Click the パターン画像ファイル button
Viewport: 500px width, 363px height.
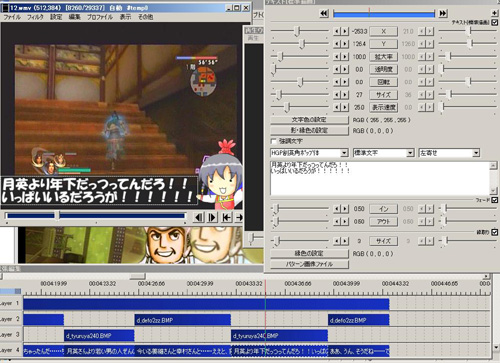pyautogui.click(x=309, y=264)
